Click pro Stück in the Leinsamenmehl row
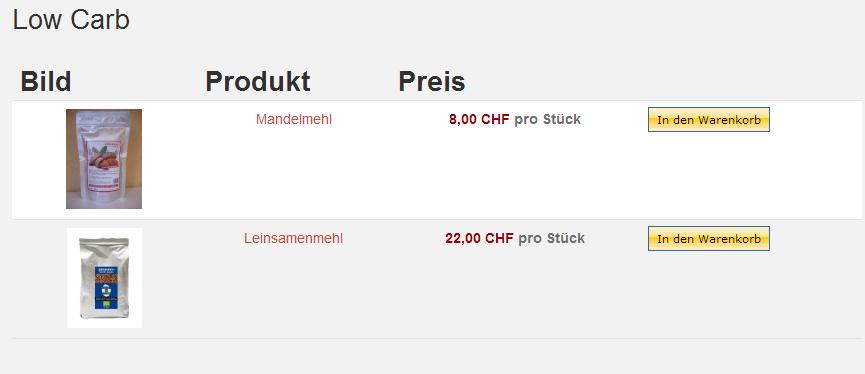Screen dimensions: 865x374 click(x=551, y=238)
